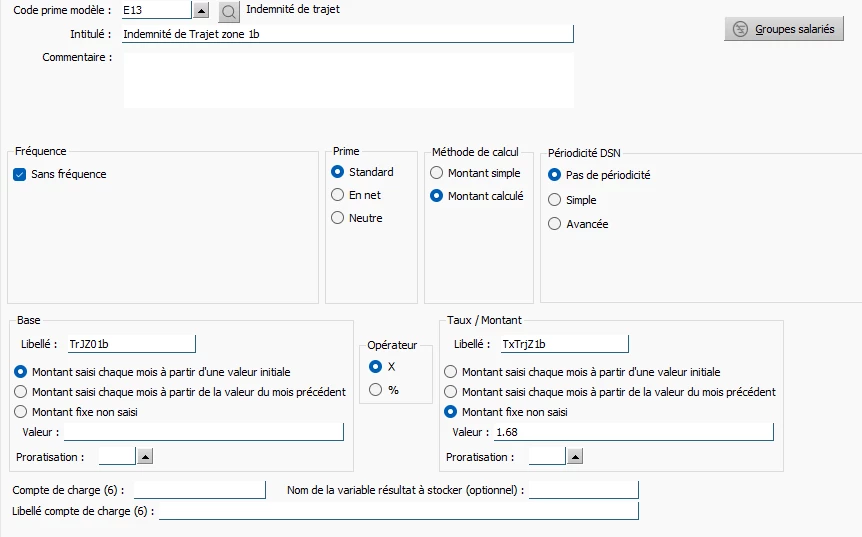Select Avancée DSN periodicity
The image size is (862, 537).
[555, 224]
